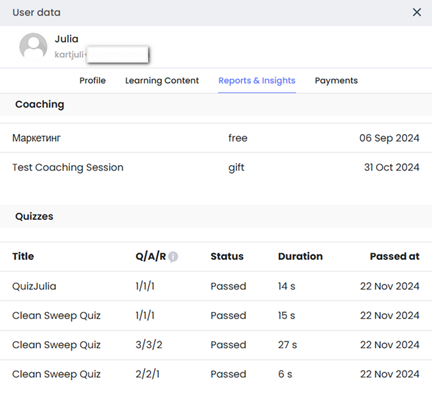The height and width of the screenshot is (395, 432).
Task: Click the 6 s duration value
Action: (285, 374)
